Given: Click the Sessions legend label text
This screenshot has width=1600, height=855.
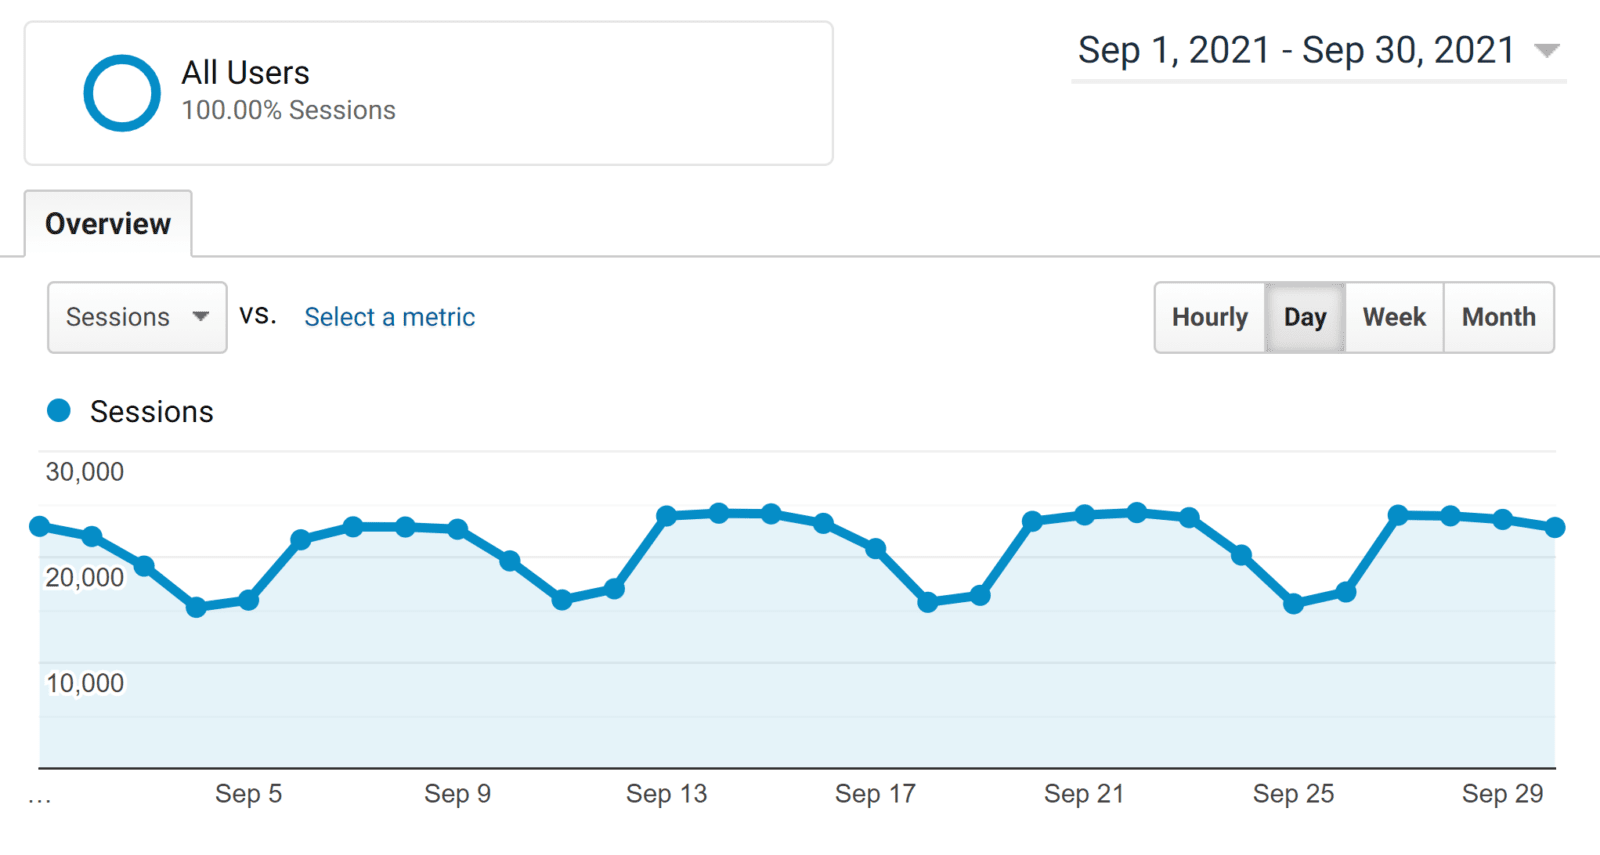Looking at the screenshot, I should click(152, 411).
